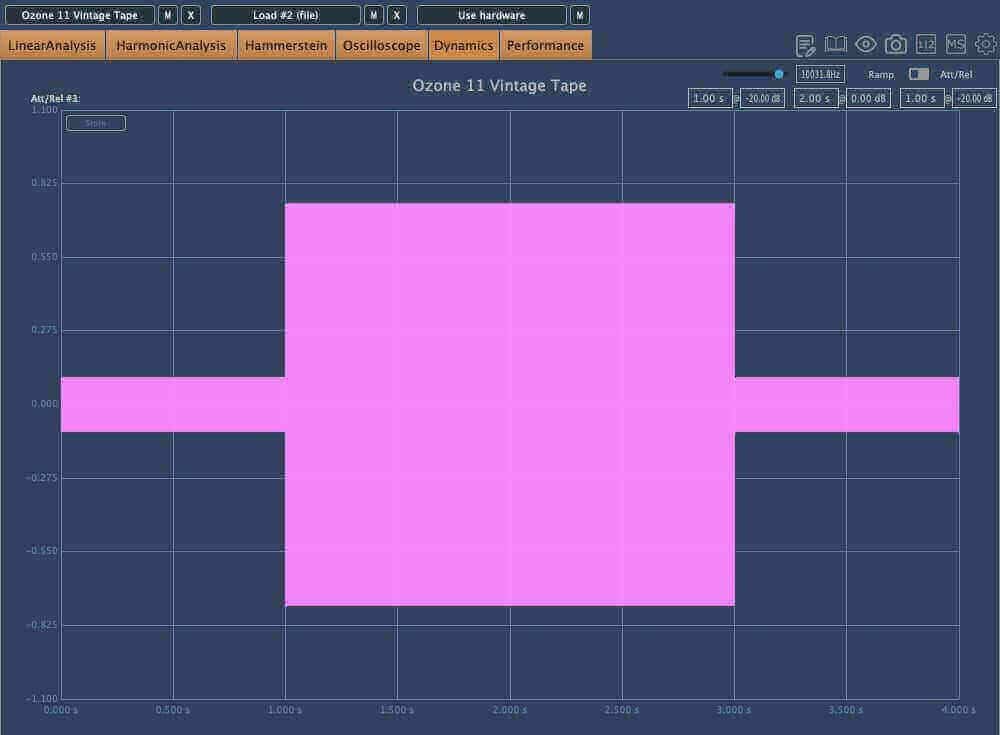Click the 2.000 s time axis label

pyautogui.click(x=510, y=709)
